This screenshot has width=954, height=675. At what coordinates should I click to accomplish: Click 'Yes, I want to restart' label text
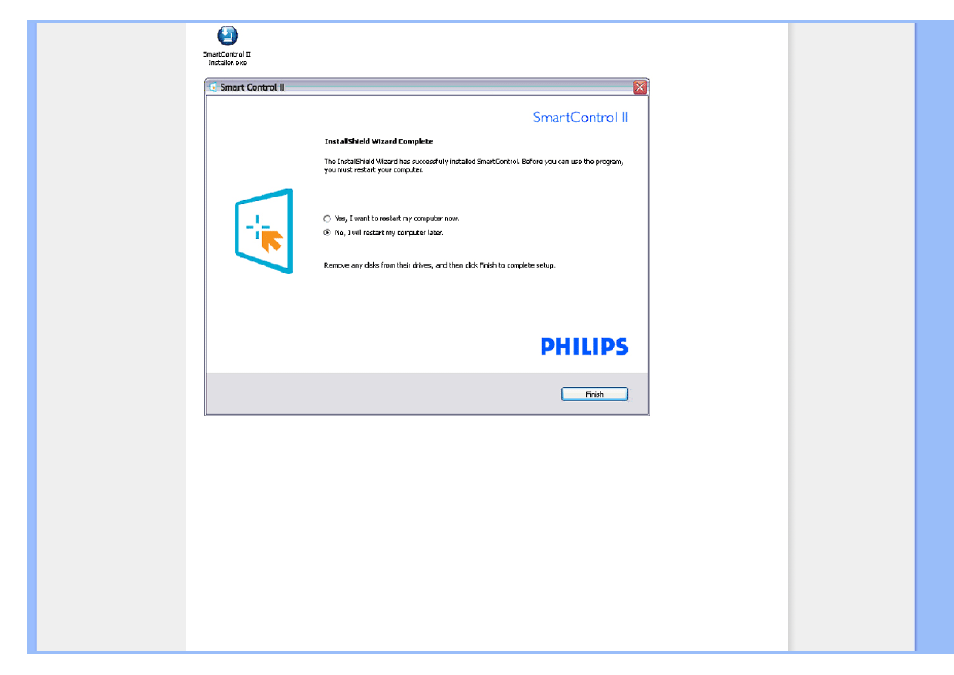[397, 219]
